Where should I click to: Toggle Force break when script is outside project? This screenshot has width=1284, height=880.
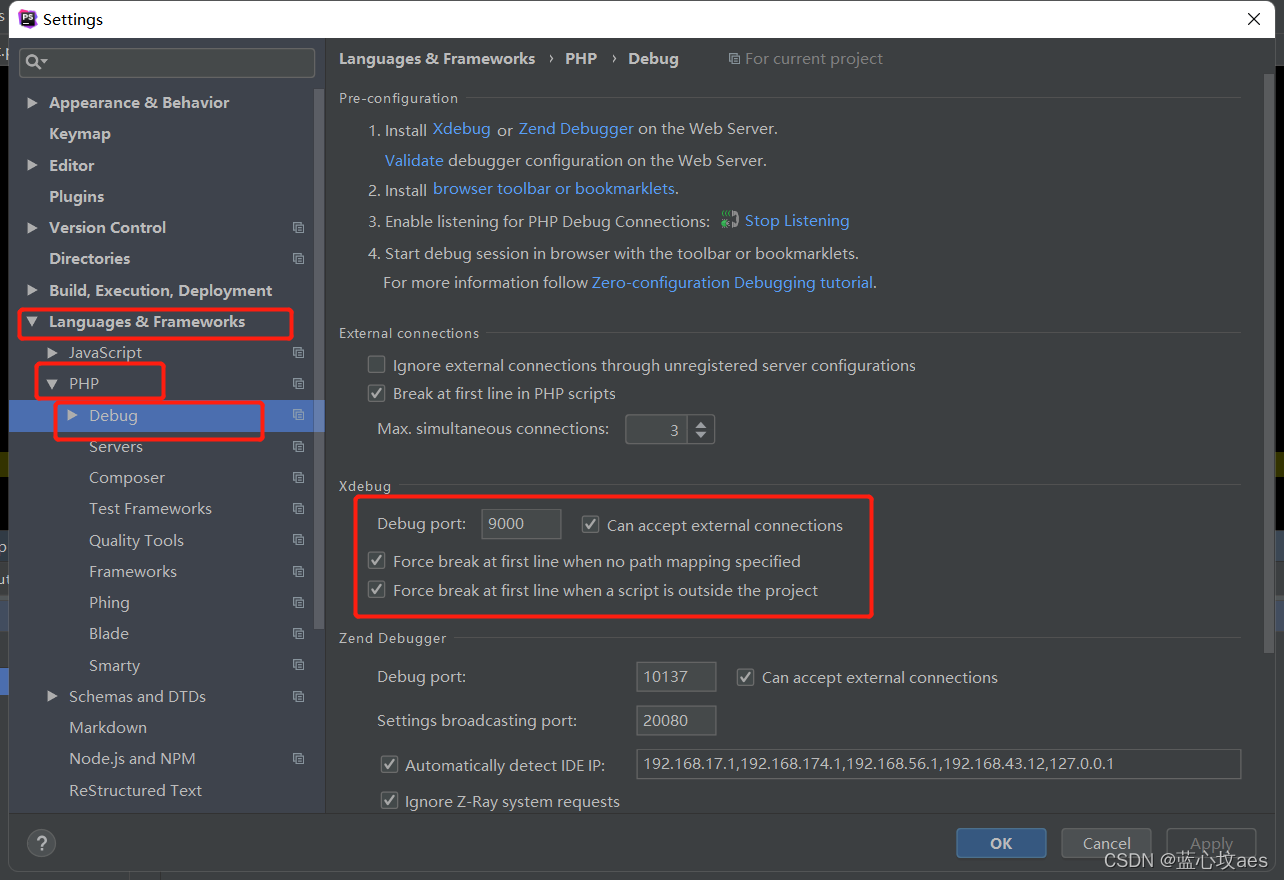377,590
